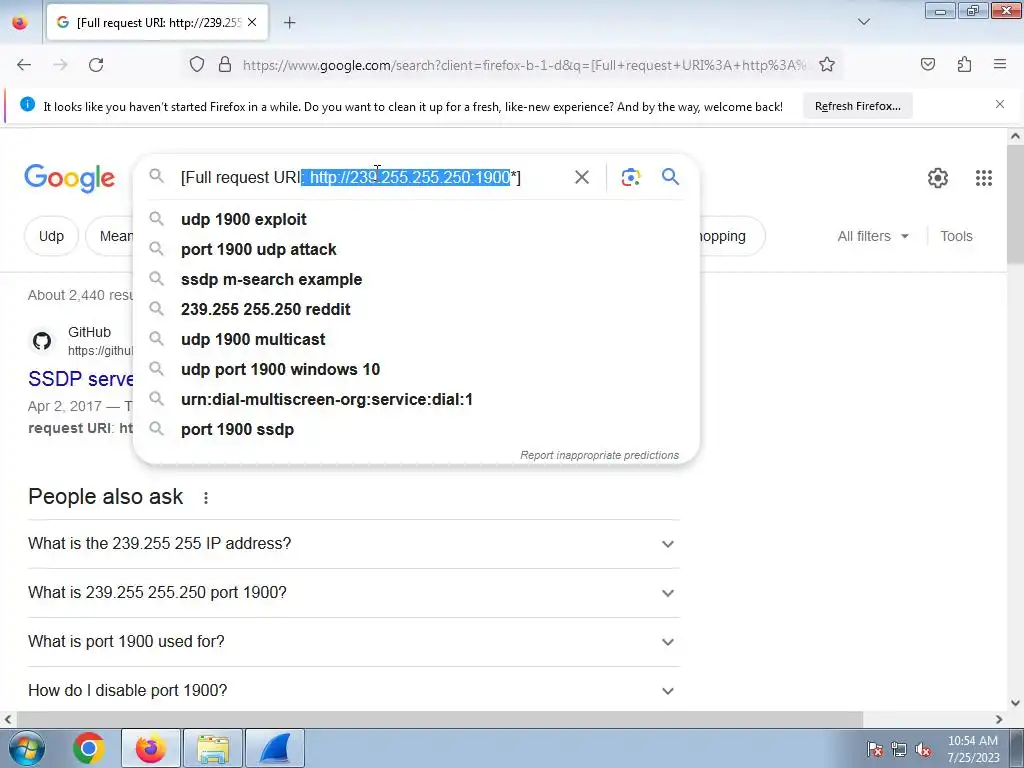The height and width of the screenshot is (768, 1024).
Task: Click the site security padlock icon
Action: pyautogui.click(x=225, y=65)
